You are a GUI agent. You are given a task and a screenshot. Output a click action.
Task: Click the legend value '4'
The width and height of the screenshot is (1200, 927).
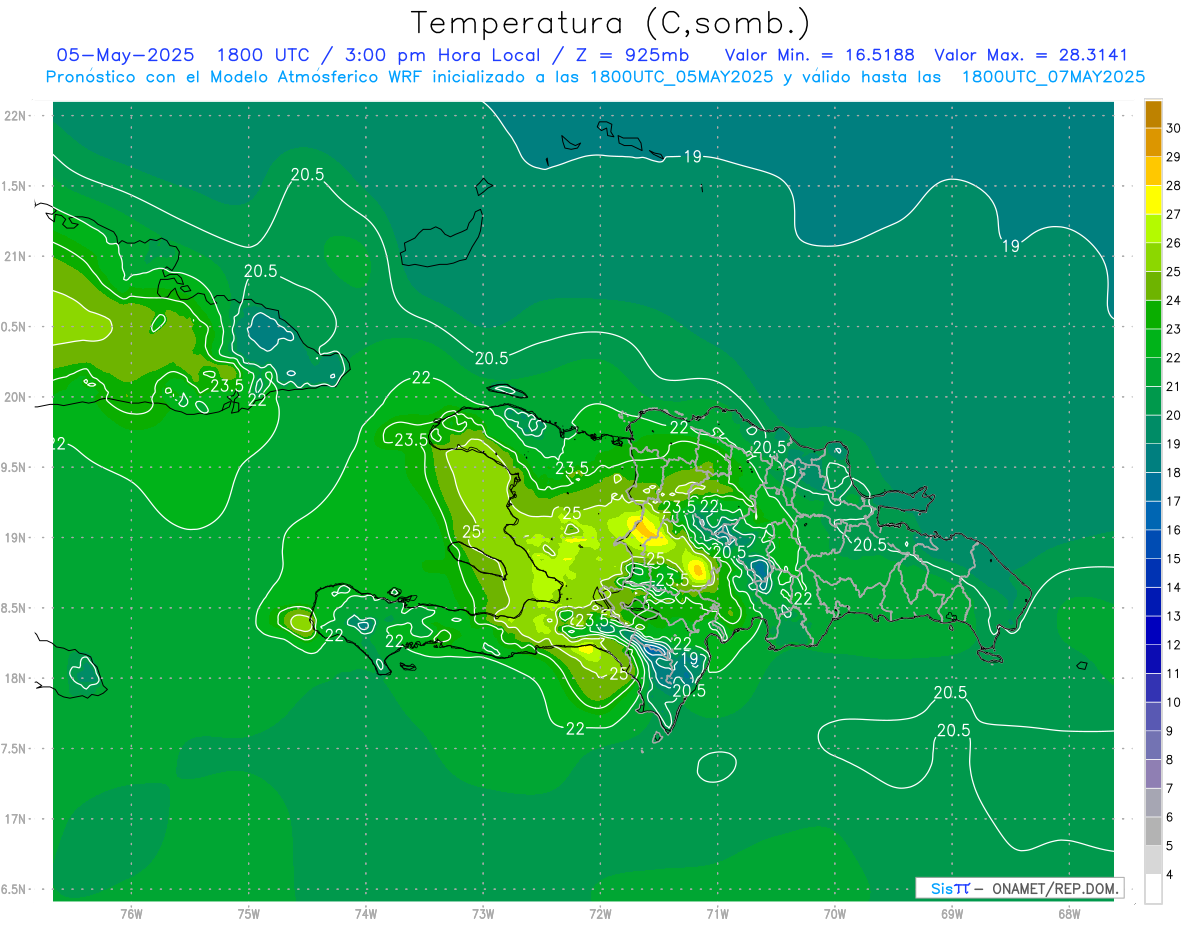(1171, 874)
